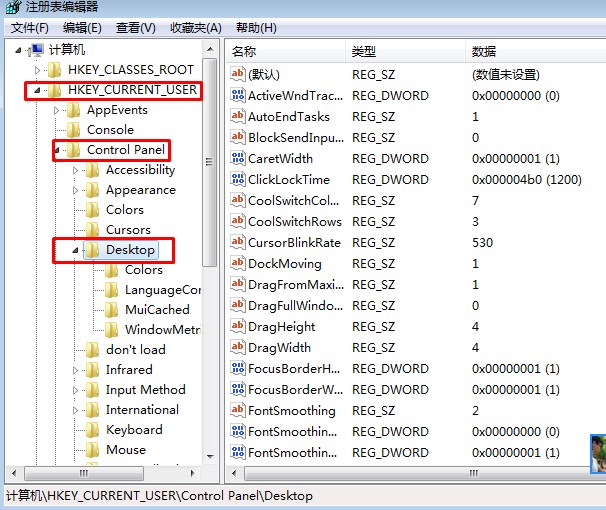
Task: Select the Colors key under Control Panel
Action: pyautogui.click(x=125, y=210)
